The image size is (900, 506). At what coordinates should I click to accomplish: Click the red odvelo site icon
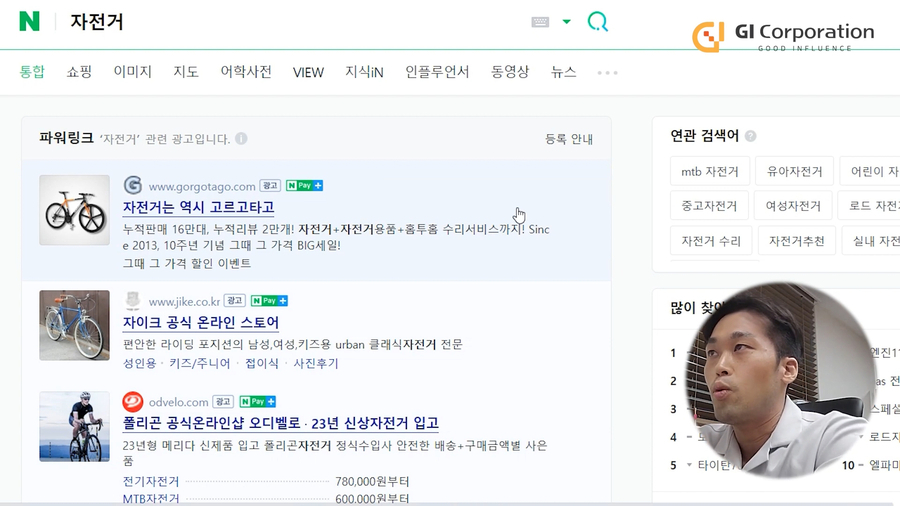click(133, 402)
